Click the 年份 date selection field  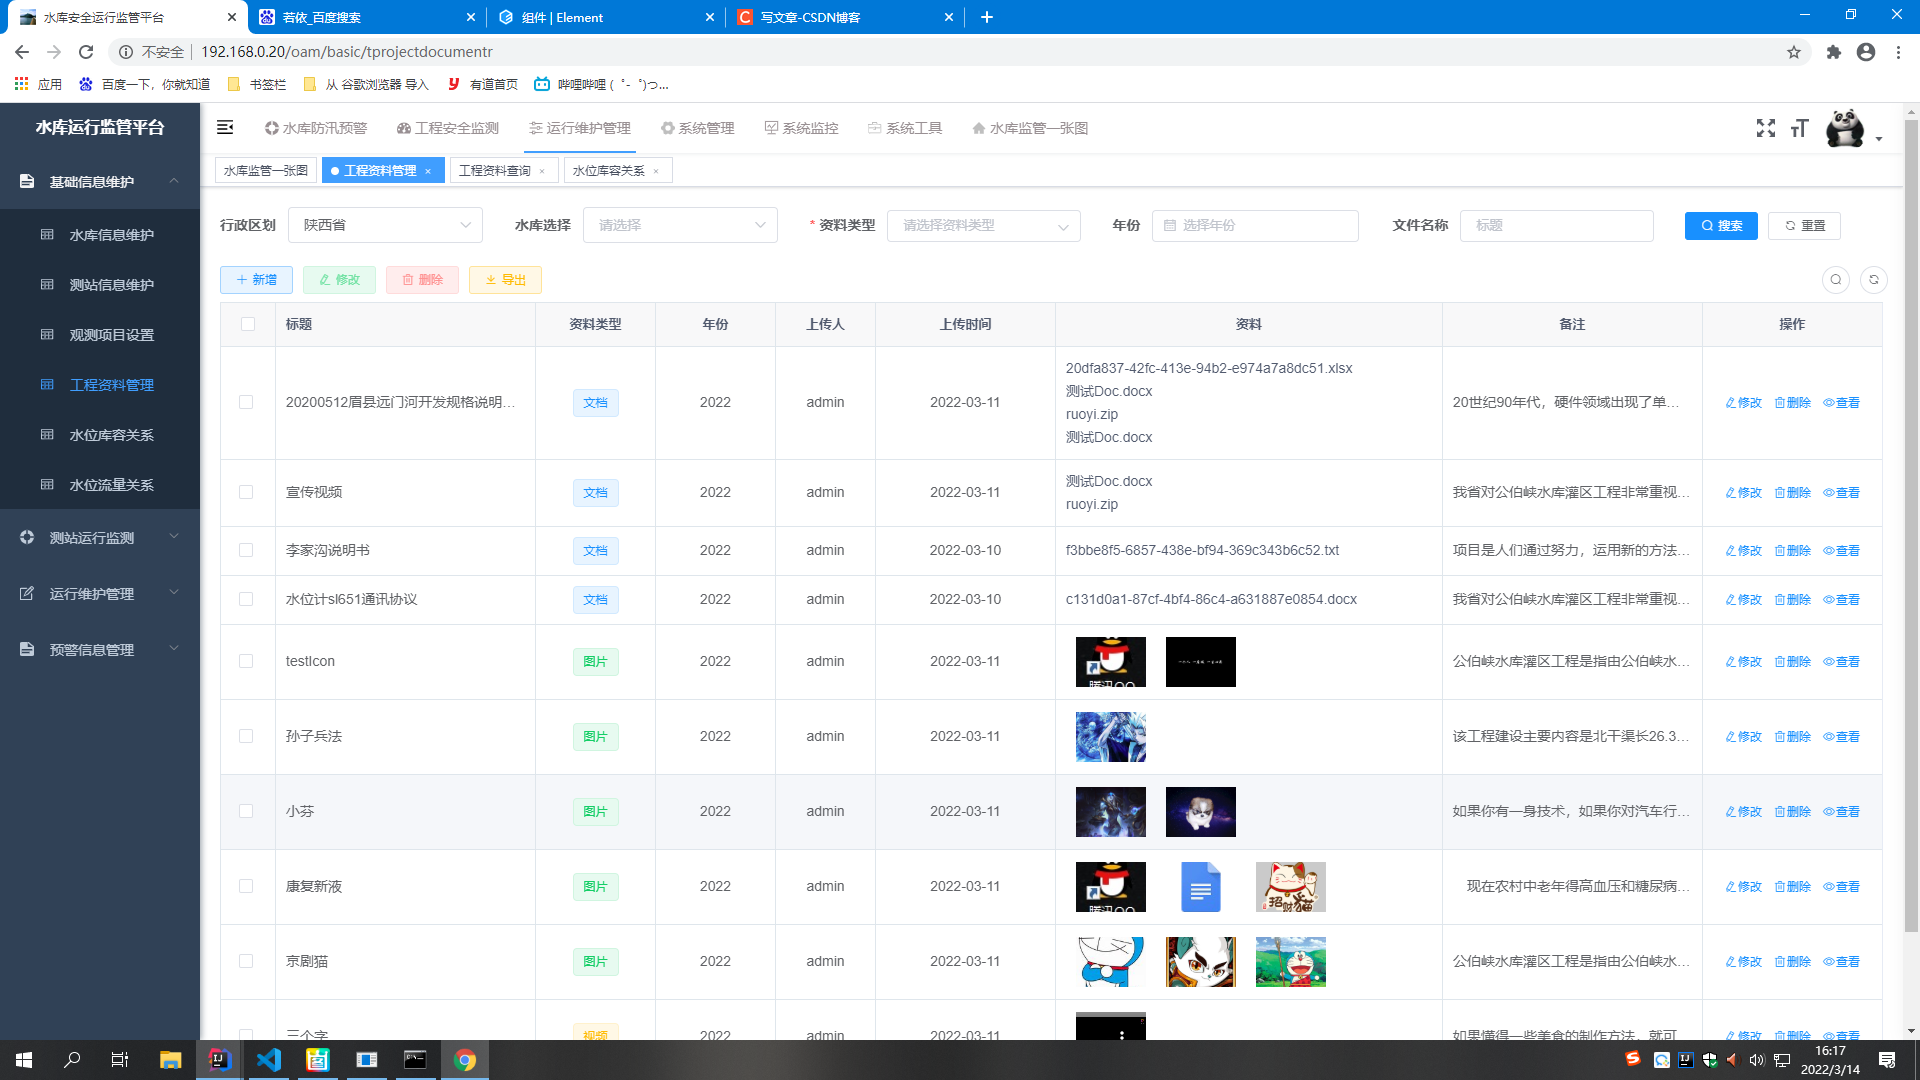pos(1255,226)
